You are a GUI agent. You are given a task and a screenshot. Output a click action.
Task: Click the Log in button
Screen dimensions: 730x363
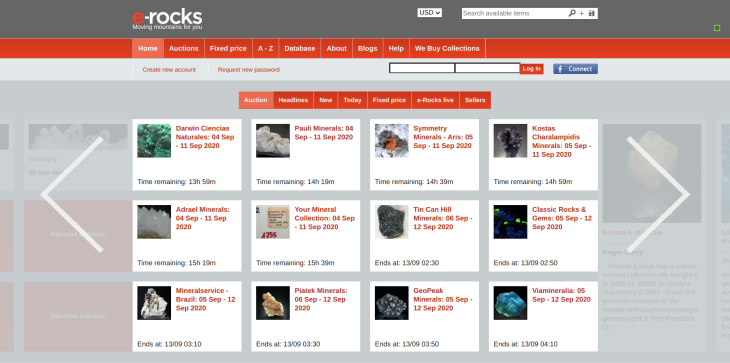point(532,69)
